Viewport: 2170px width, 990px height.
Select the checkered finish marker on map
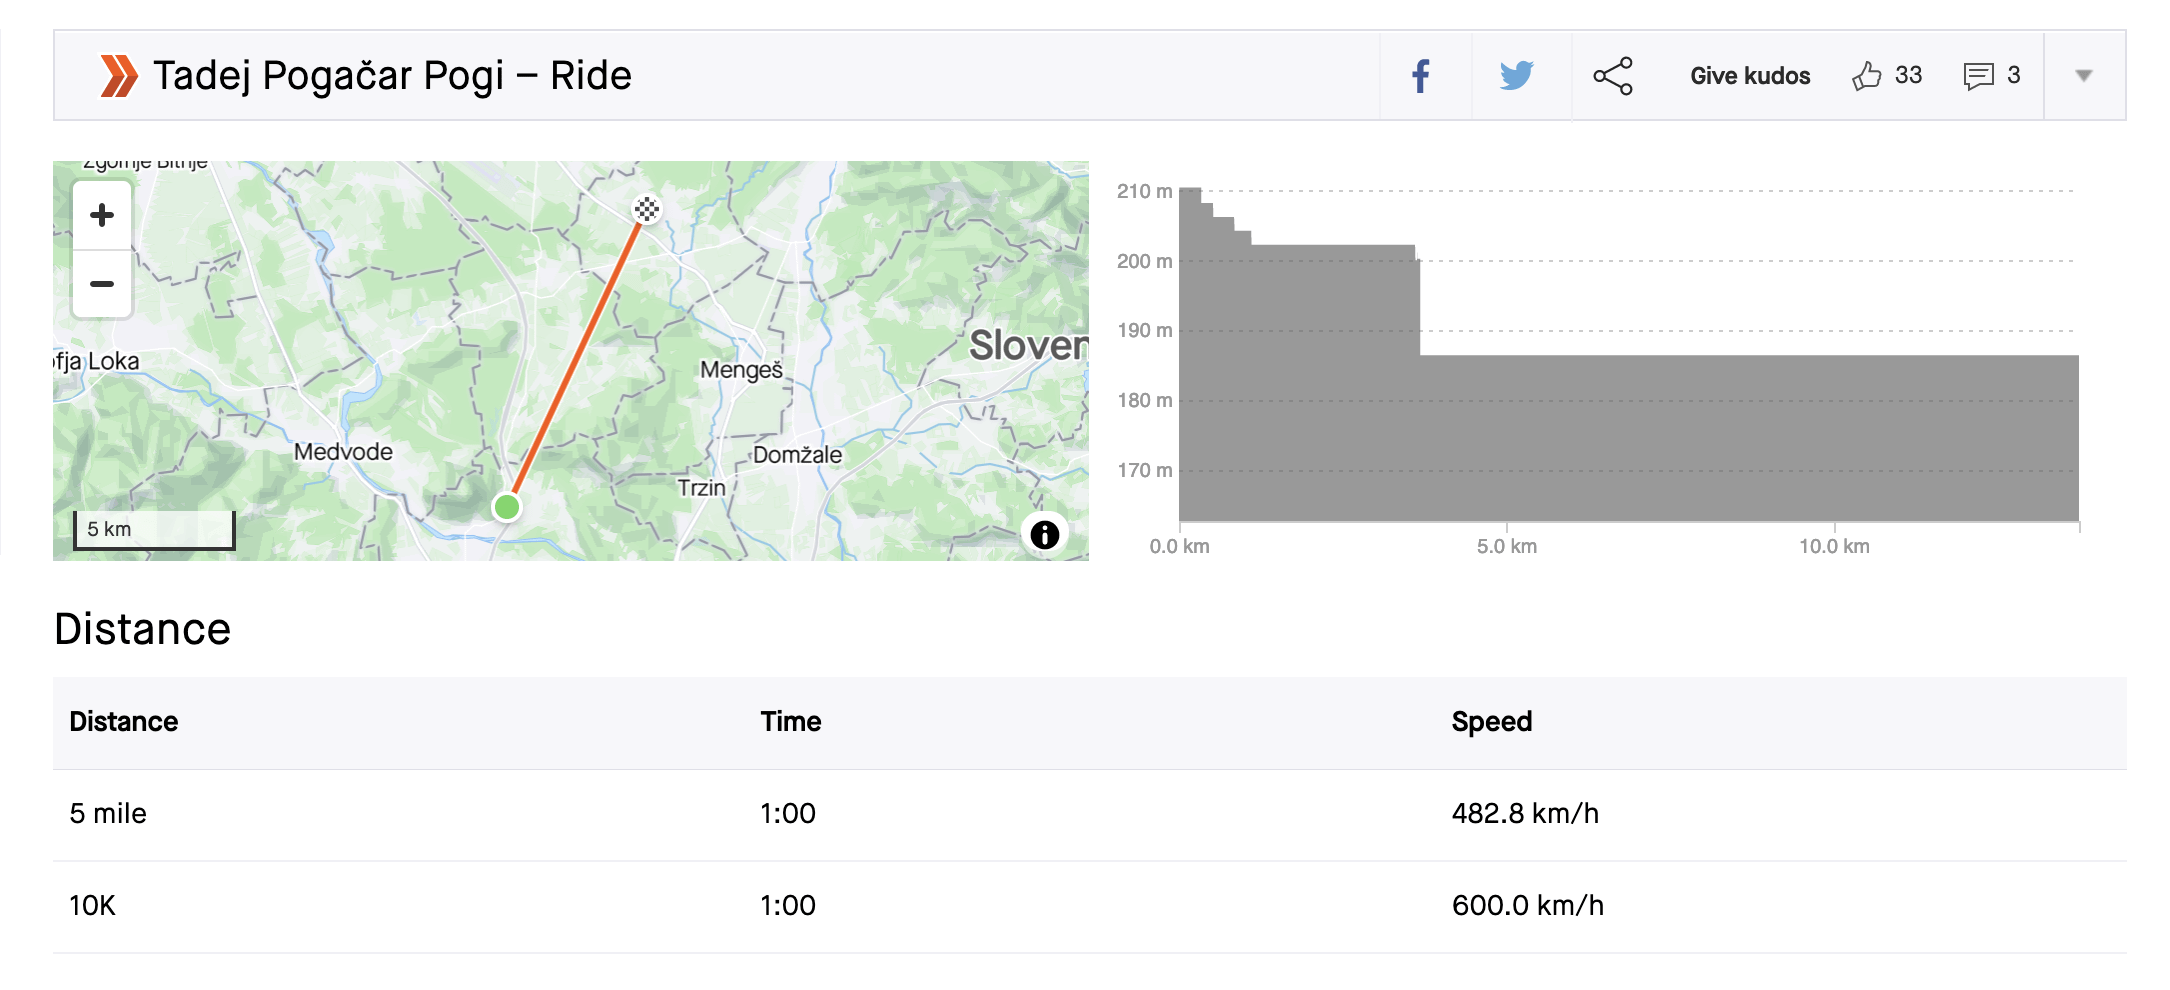[x=647, y=209]
